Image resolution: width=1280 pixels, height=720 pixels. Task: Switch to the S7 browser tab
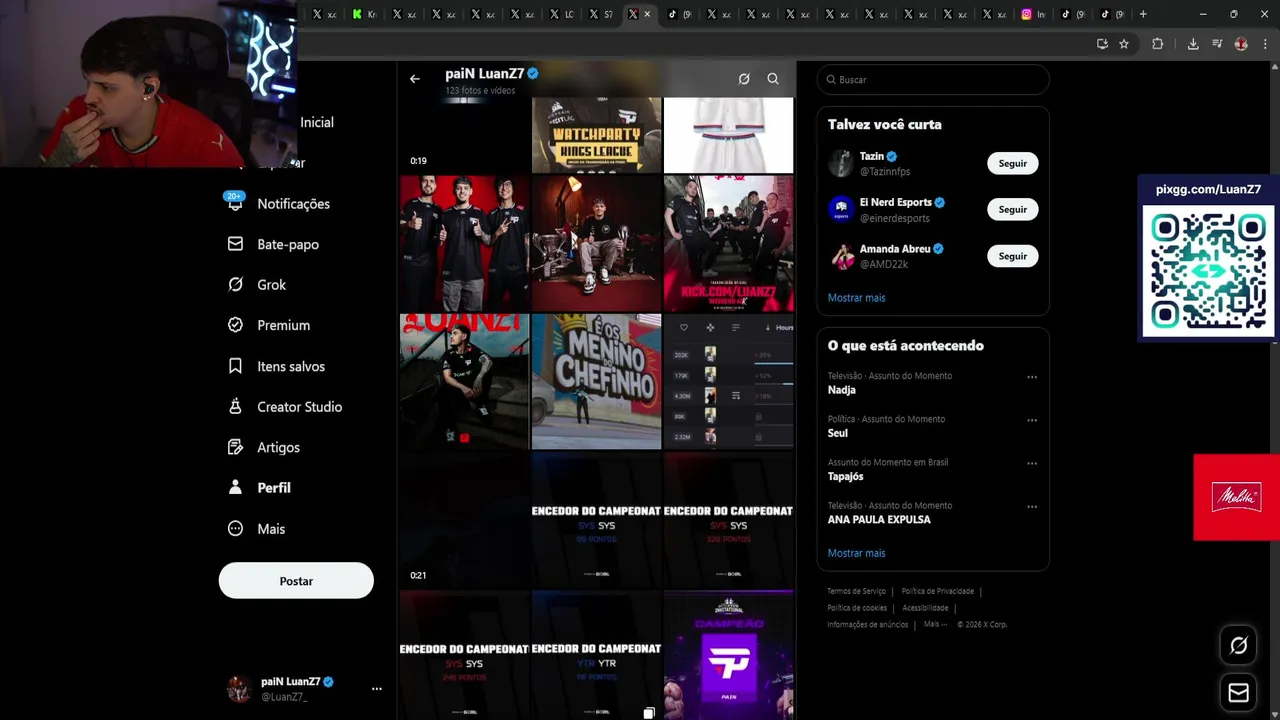tap(600, 14)
